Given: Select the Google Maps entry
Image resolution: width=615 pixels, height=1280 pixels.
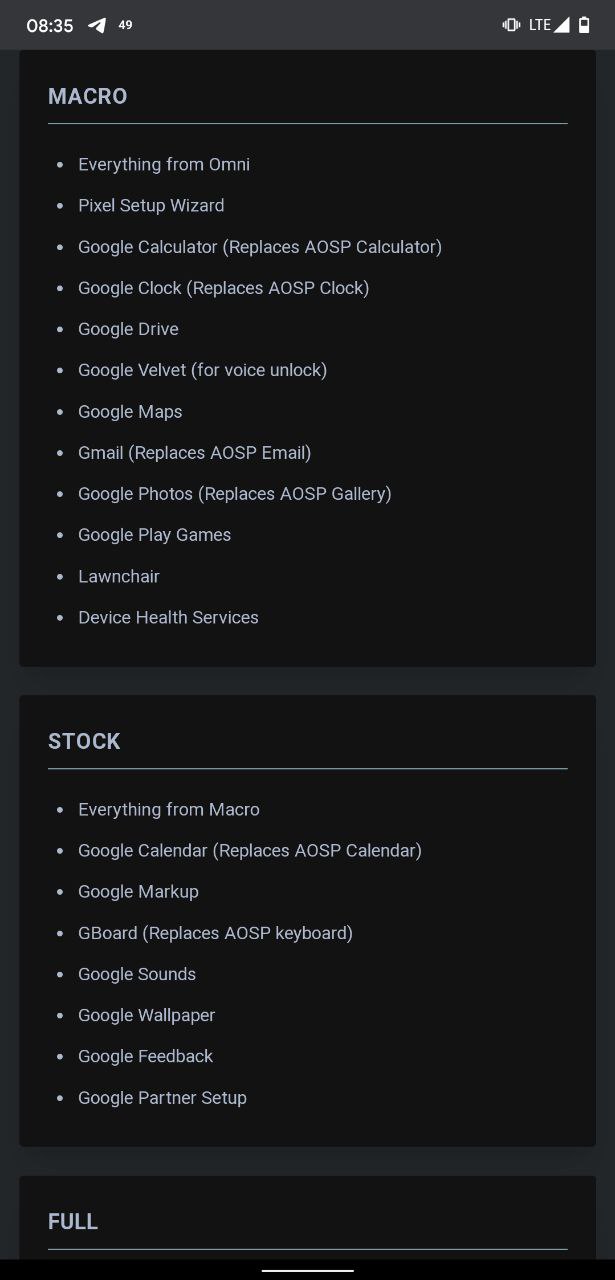Looking at the screenshot, I should 130,412.
